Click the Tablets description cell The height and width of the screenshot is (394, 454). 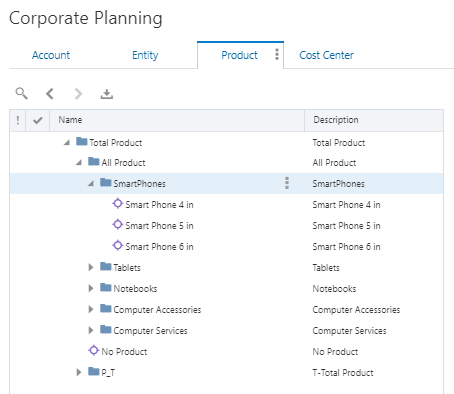[x=326, y=268]
